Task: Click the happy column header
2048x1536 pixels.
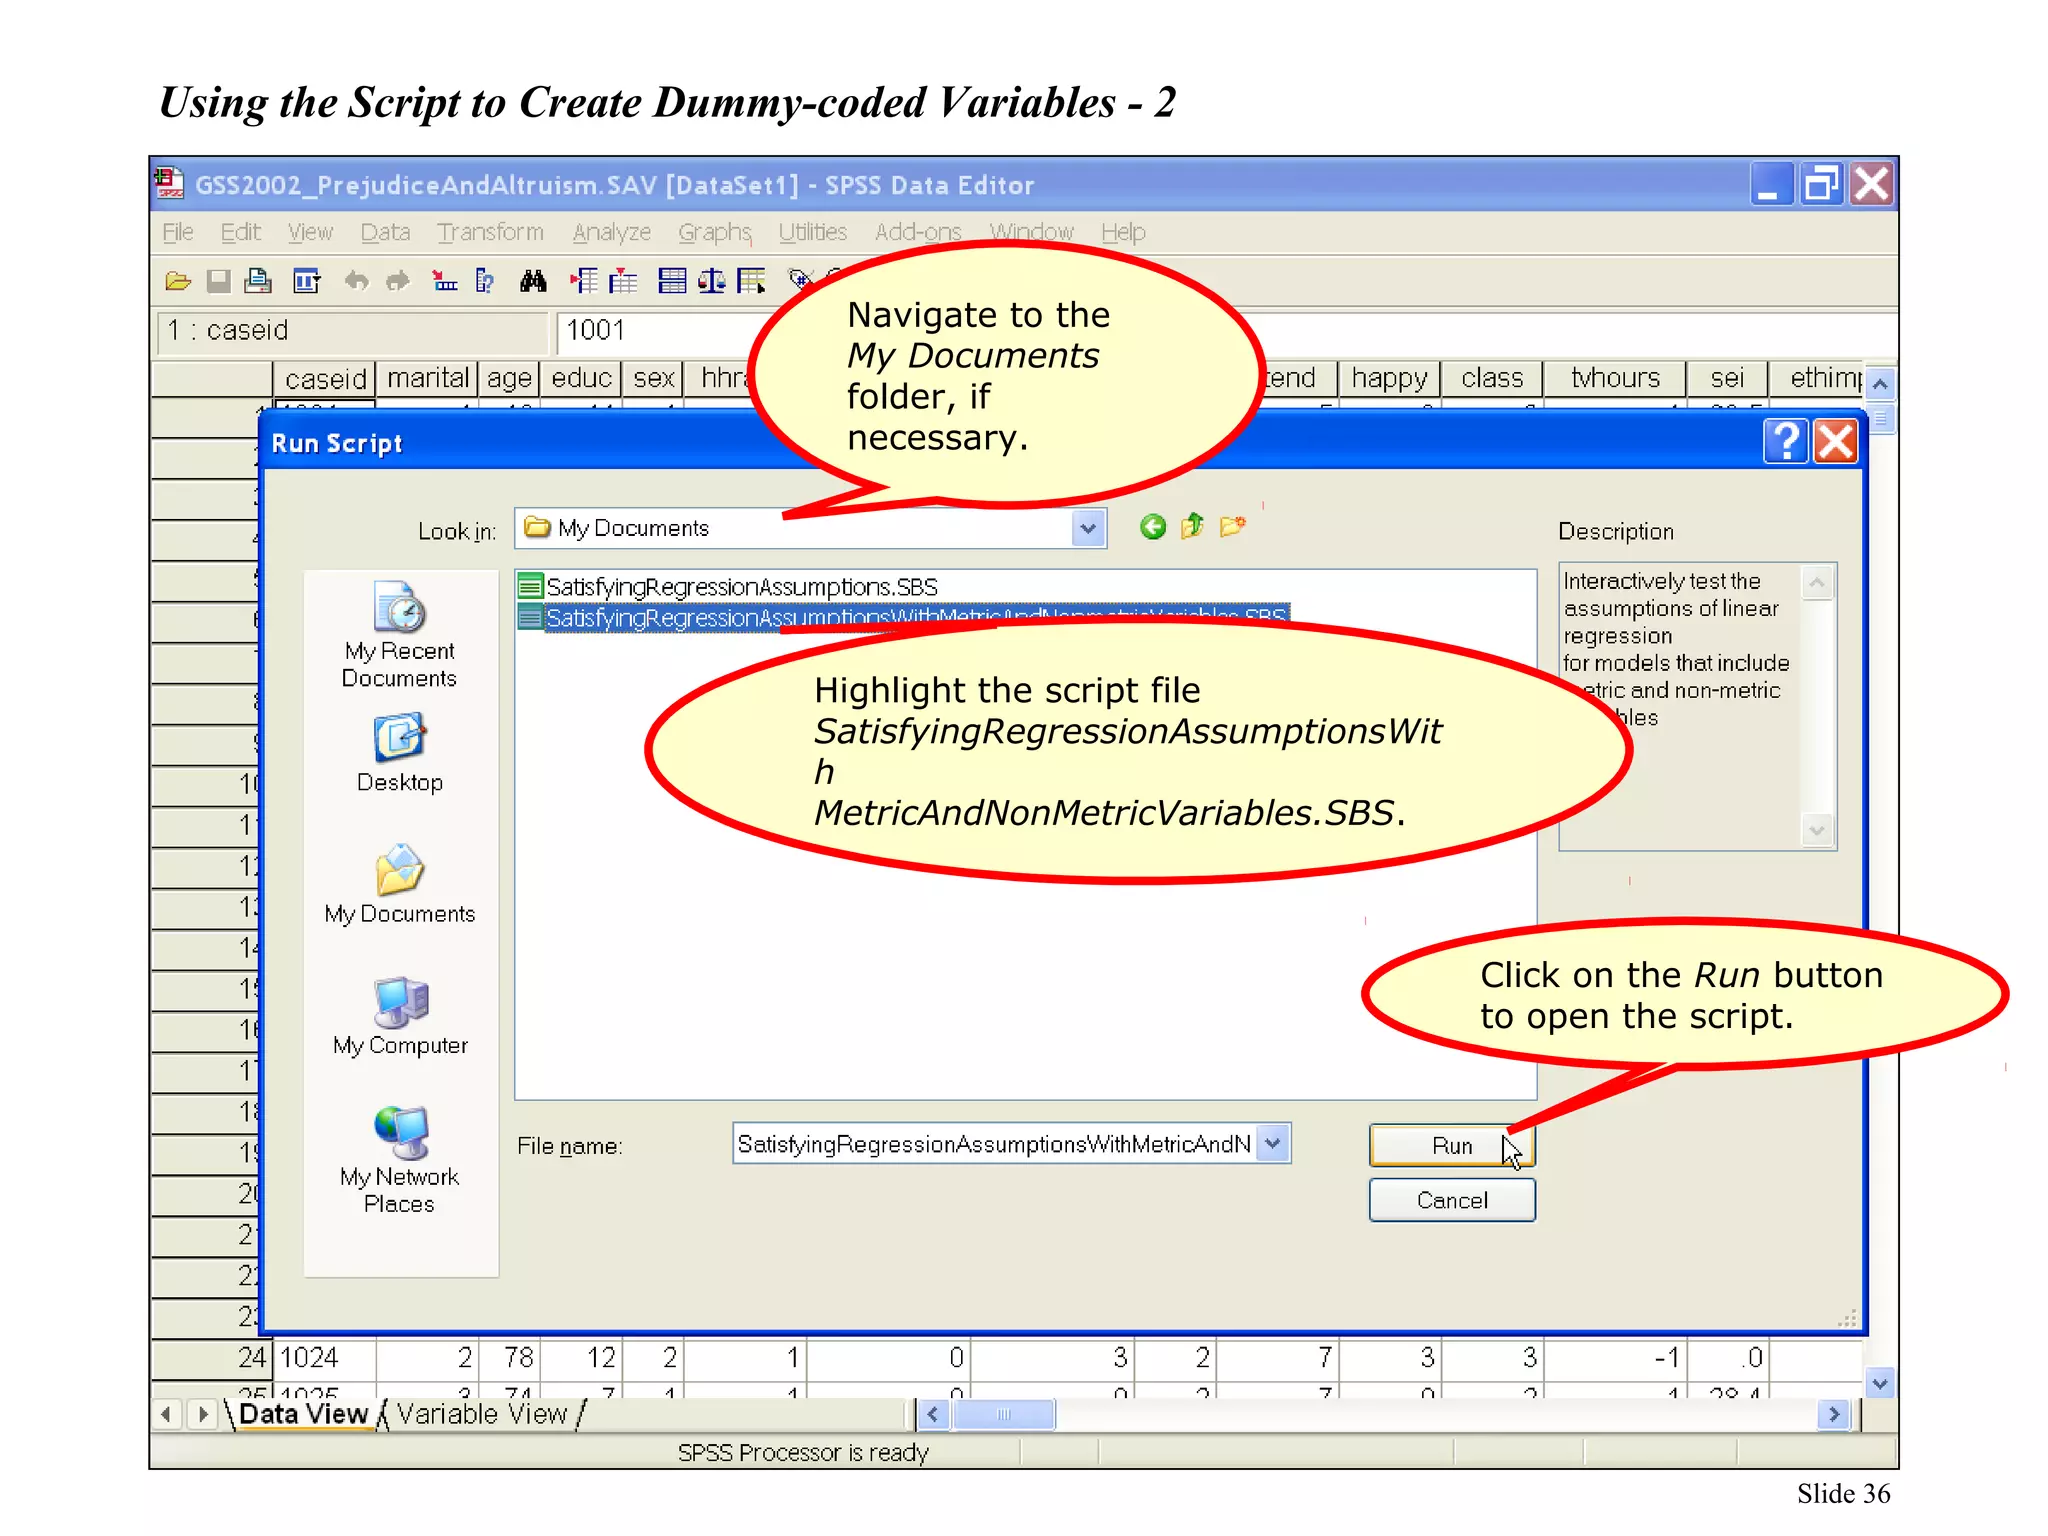Action: [x=1389, y=378]
